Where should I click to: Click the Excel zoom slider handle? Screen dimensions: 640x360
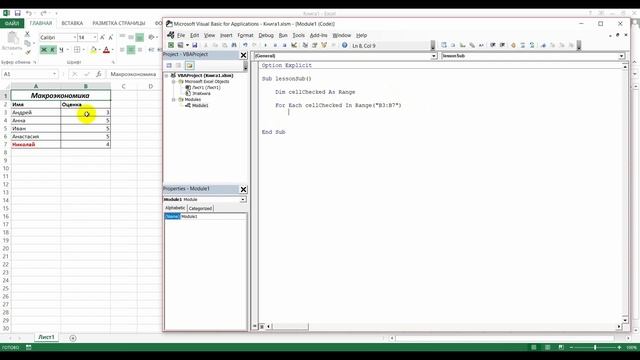[595, 347]
